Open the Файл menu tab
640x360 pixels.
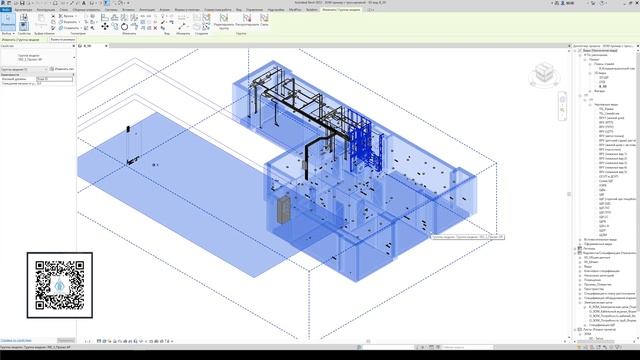tap(6, 9)
